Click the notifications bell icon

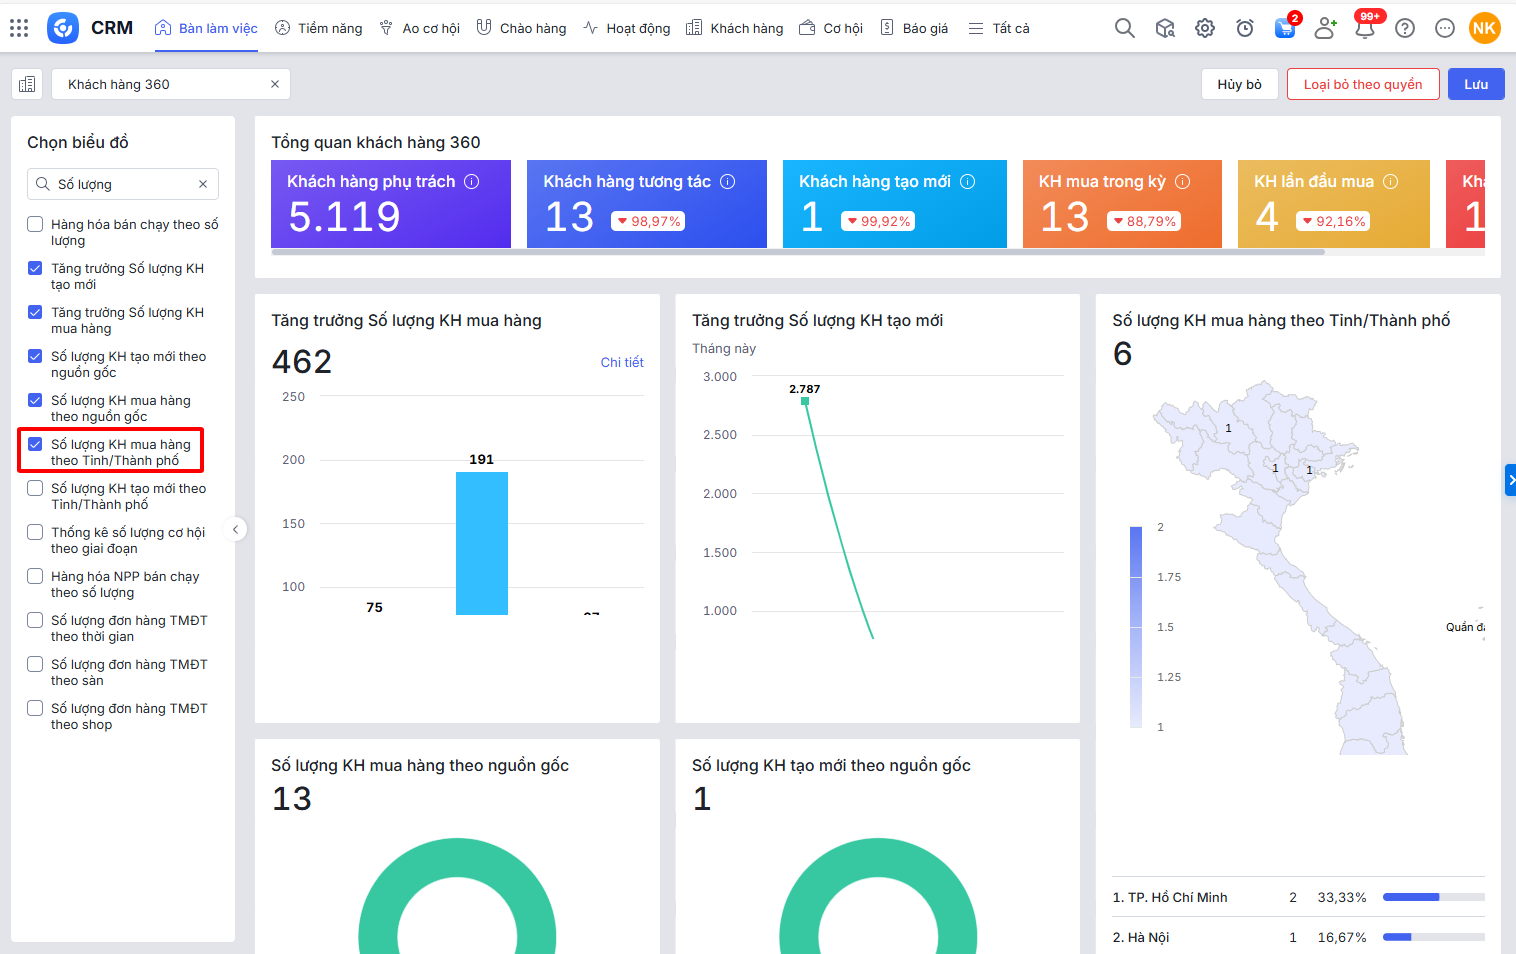pos(1365,28)
